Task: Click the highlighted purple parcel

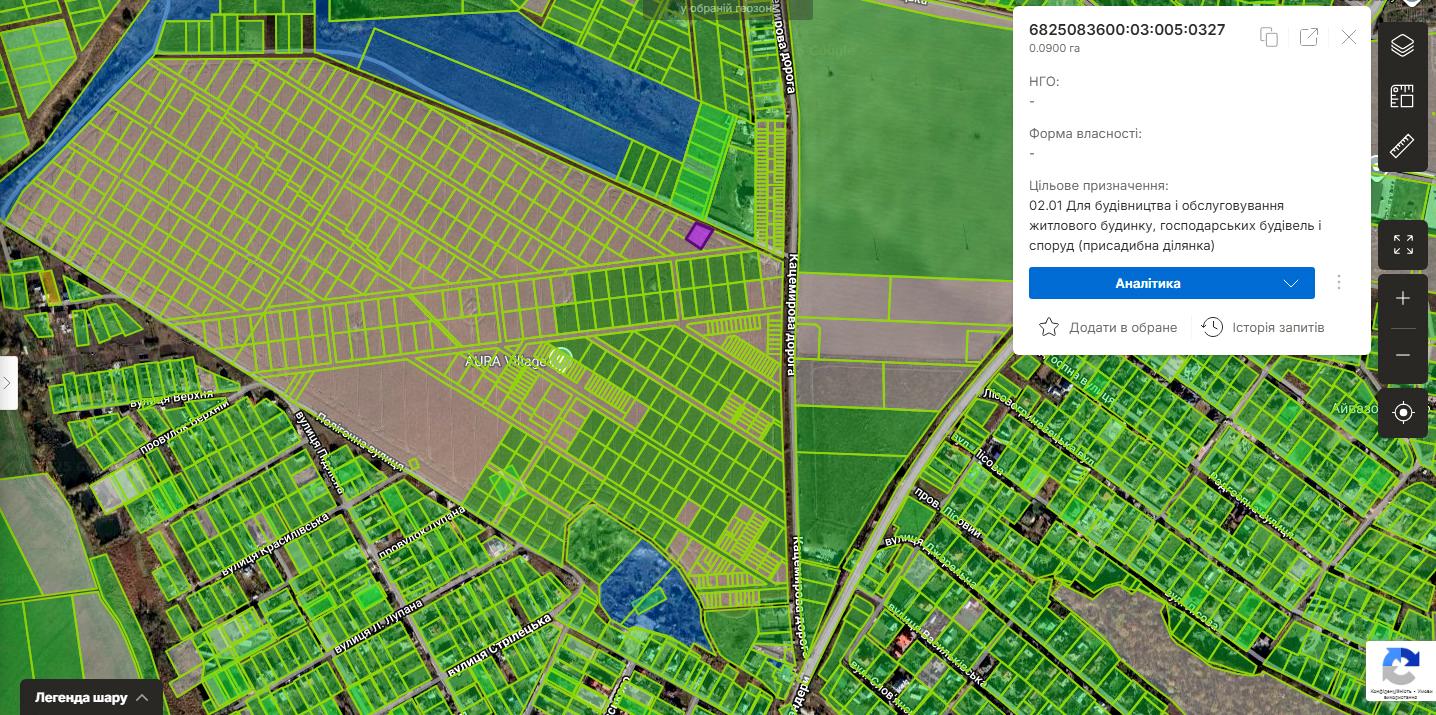Action: [x=699, y=236]
